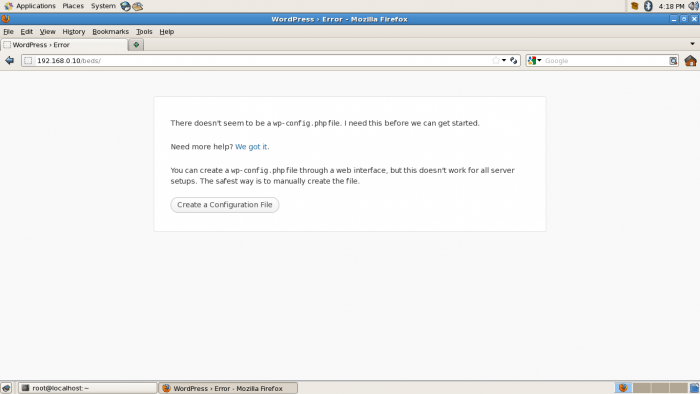Open a new tab with the plus button
The width and height of the screenshot is (700, 394).
pos(136,45)
